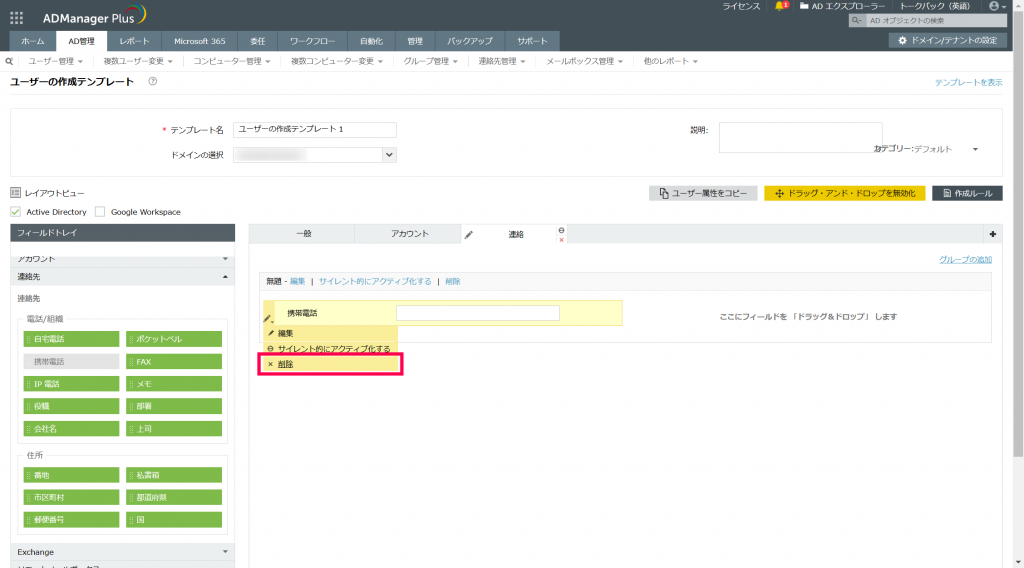Screen dimensions: 1024x568
Task: Go to the ホーム tab
Action: 33,41
